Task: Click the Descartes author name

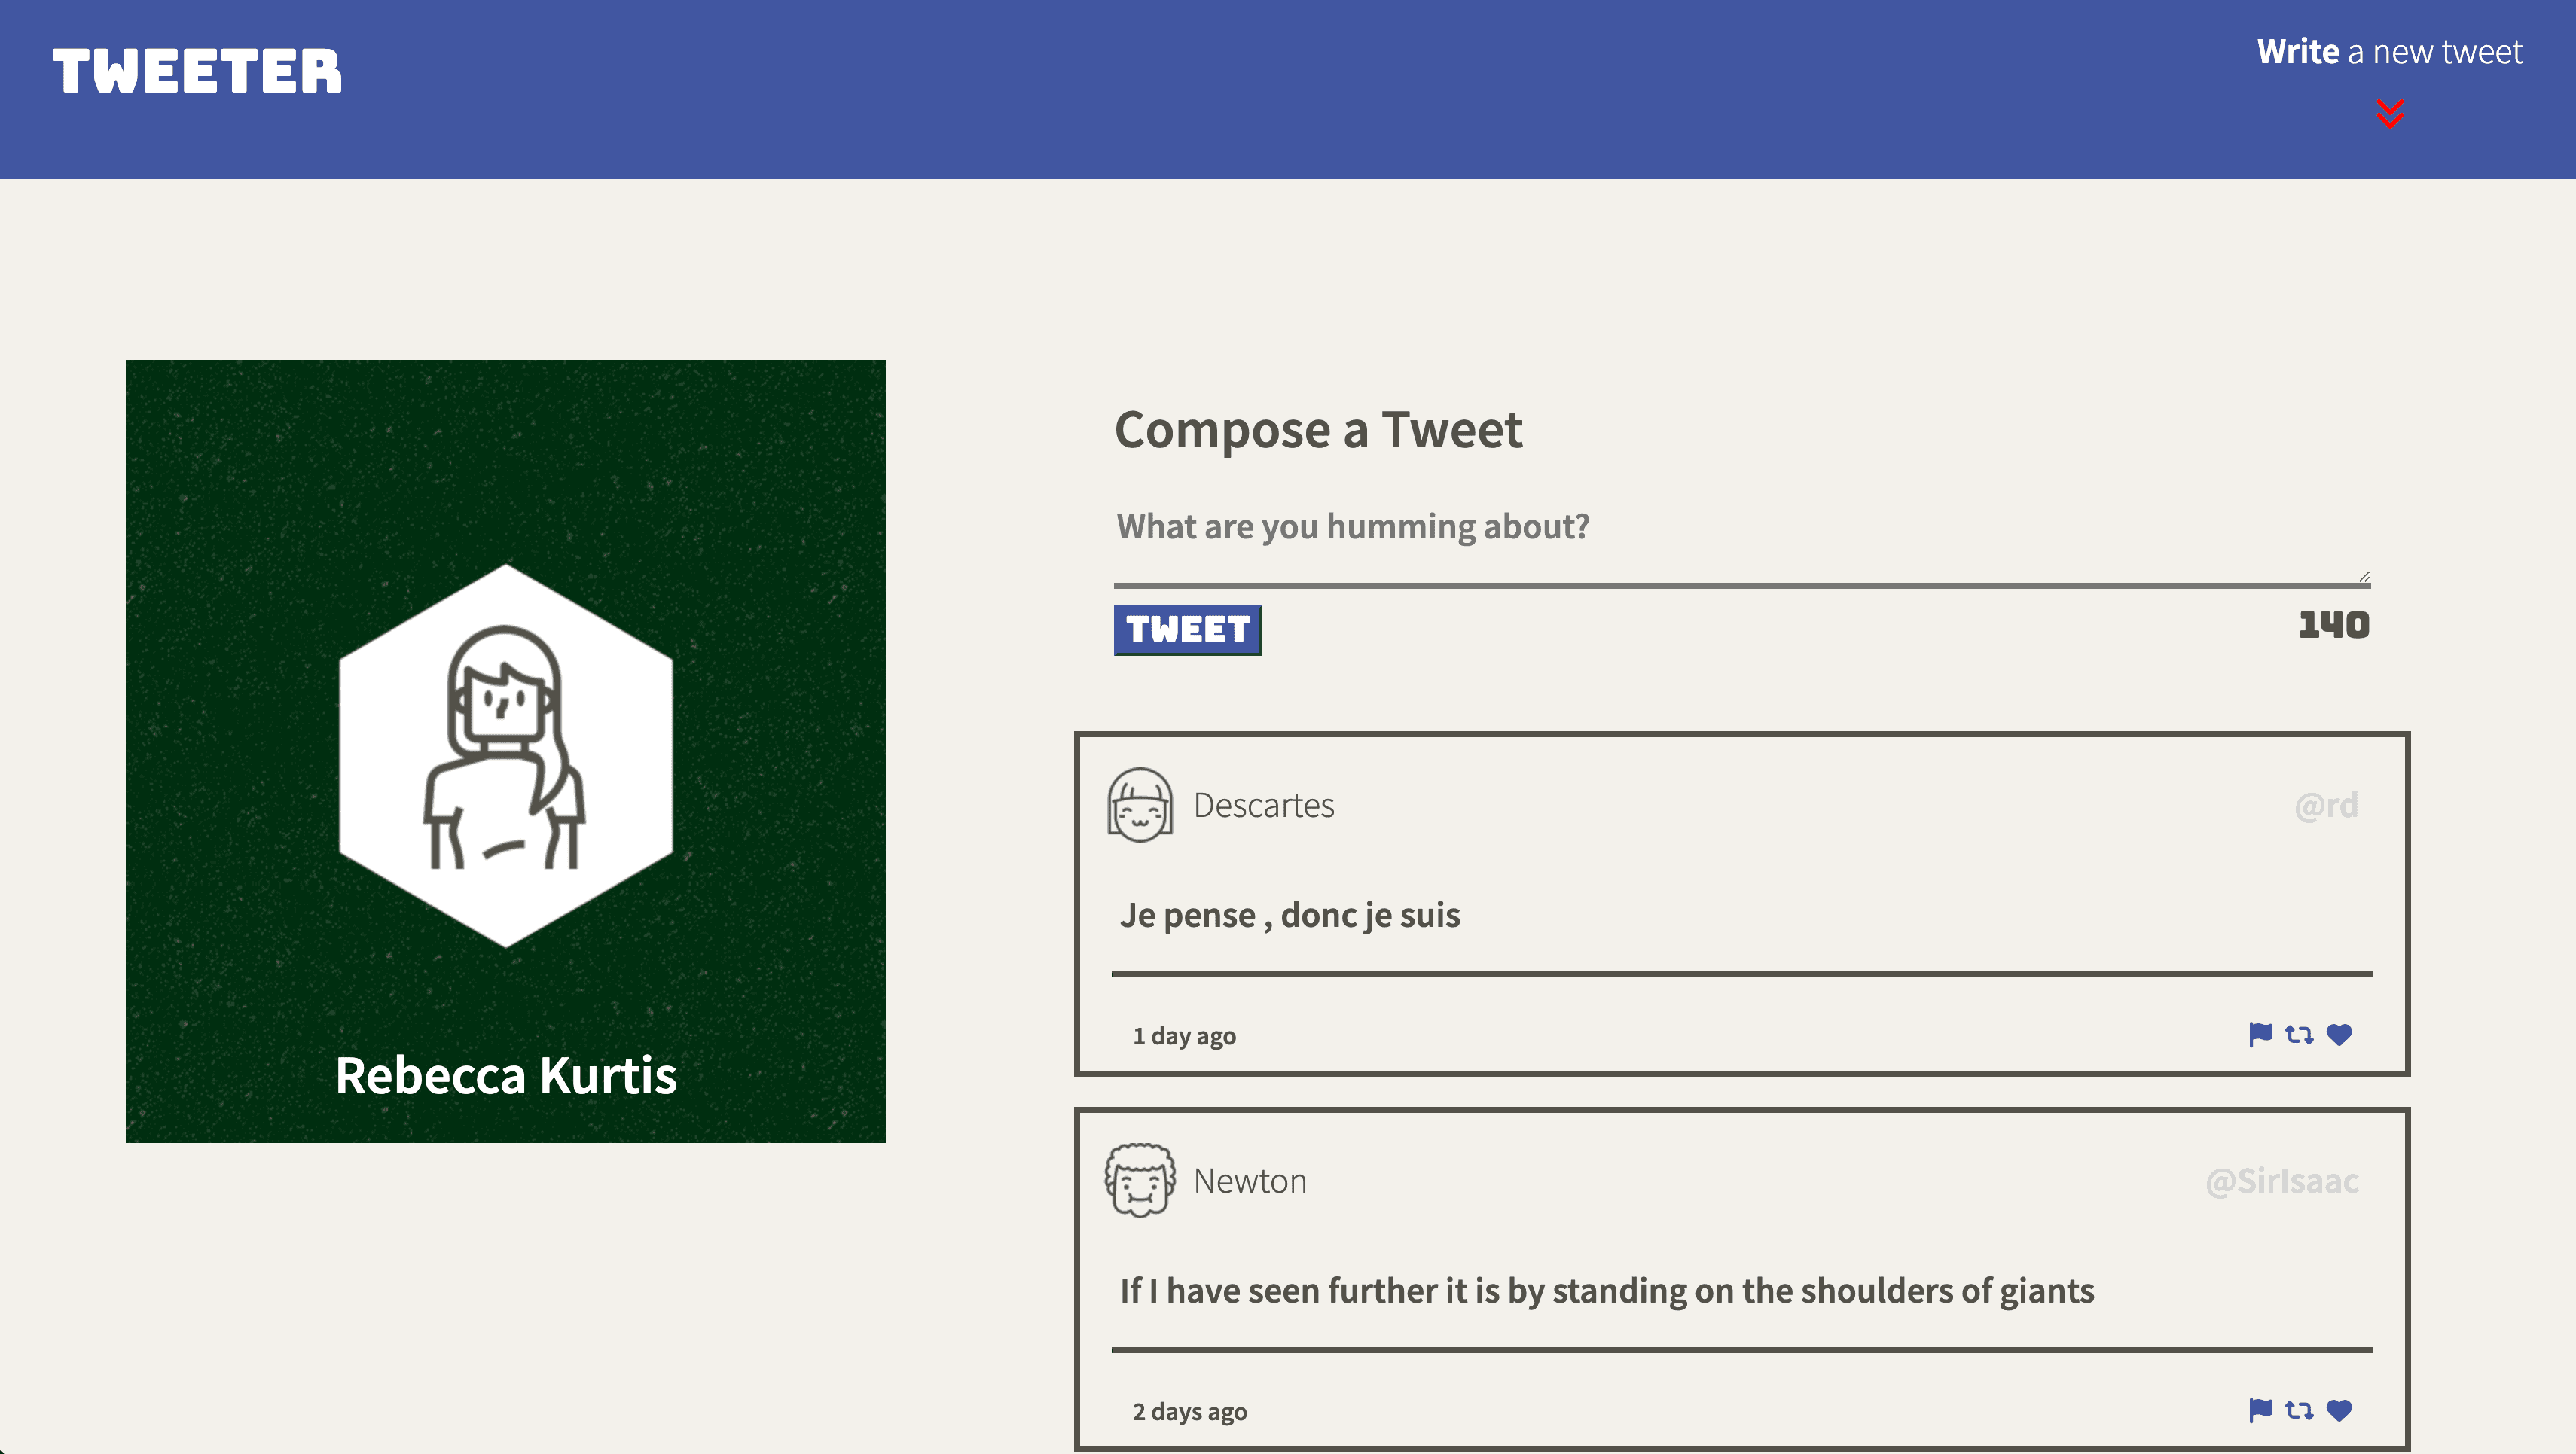Action: (1264, 805)
